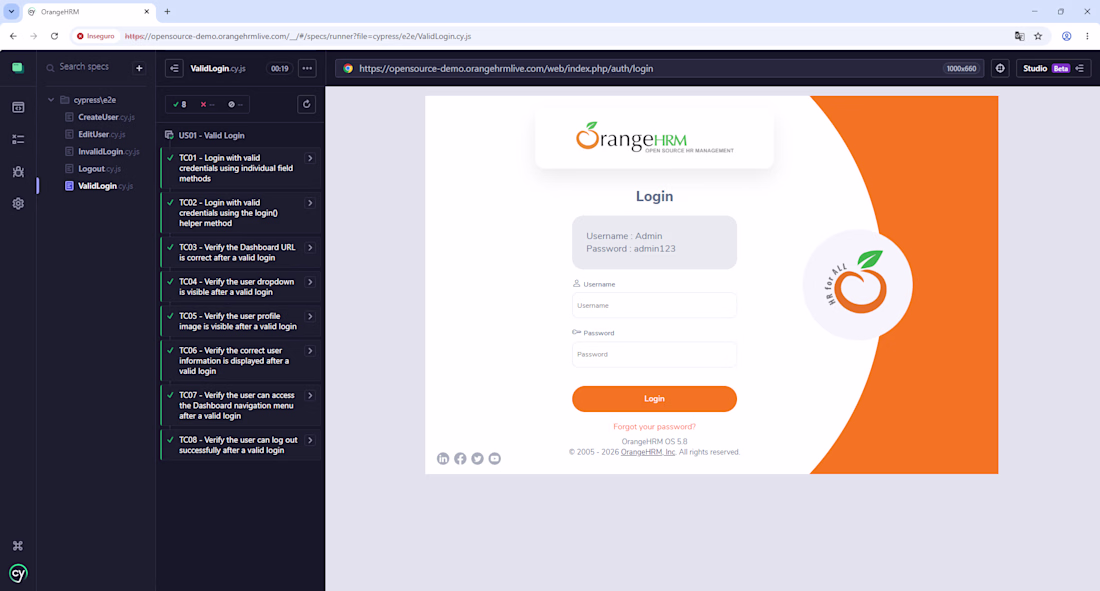Click the new spec plus button
Viewport: 1100px width, 591px height.
coord(139,68)
